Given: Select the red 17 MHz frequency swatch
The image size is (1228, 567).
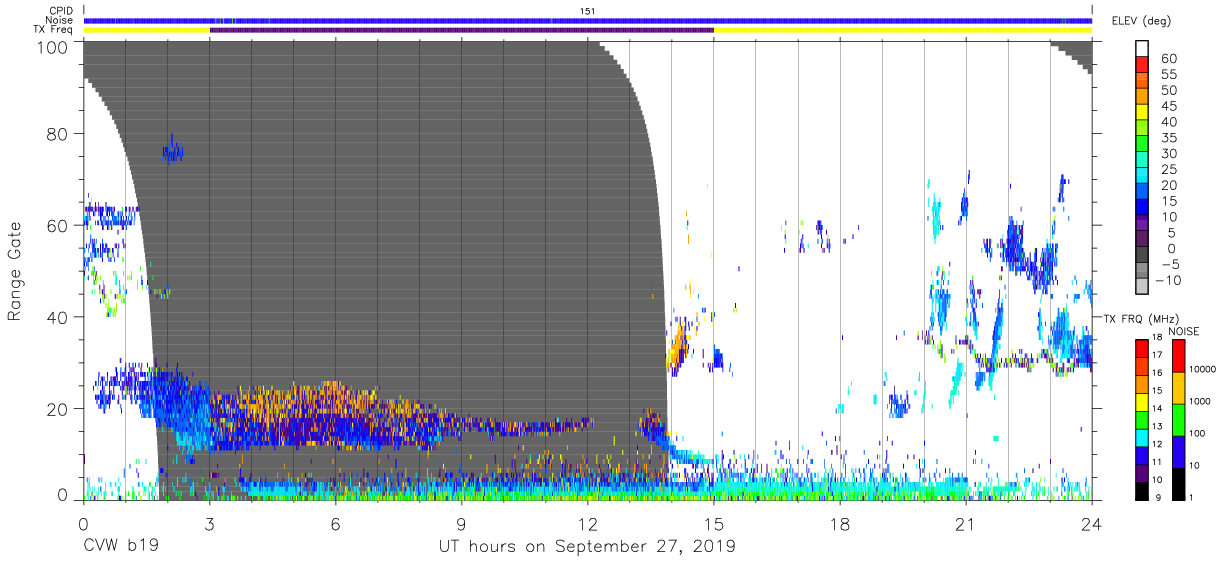Looking at the screenshot, I should pyautogui.click(x=1144, y=348).
